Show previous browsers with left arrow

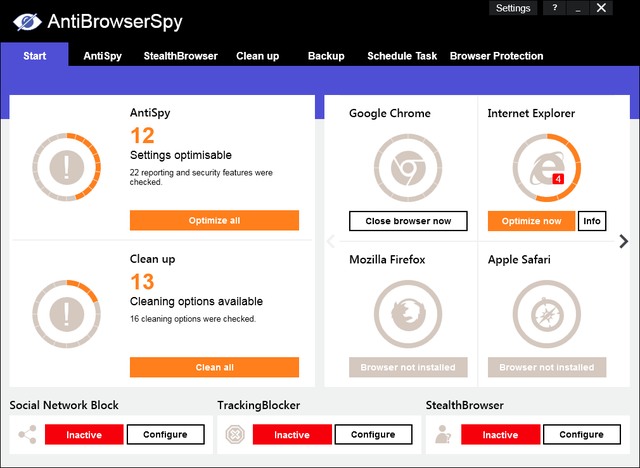[x=331, y=241]
